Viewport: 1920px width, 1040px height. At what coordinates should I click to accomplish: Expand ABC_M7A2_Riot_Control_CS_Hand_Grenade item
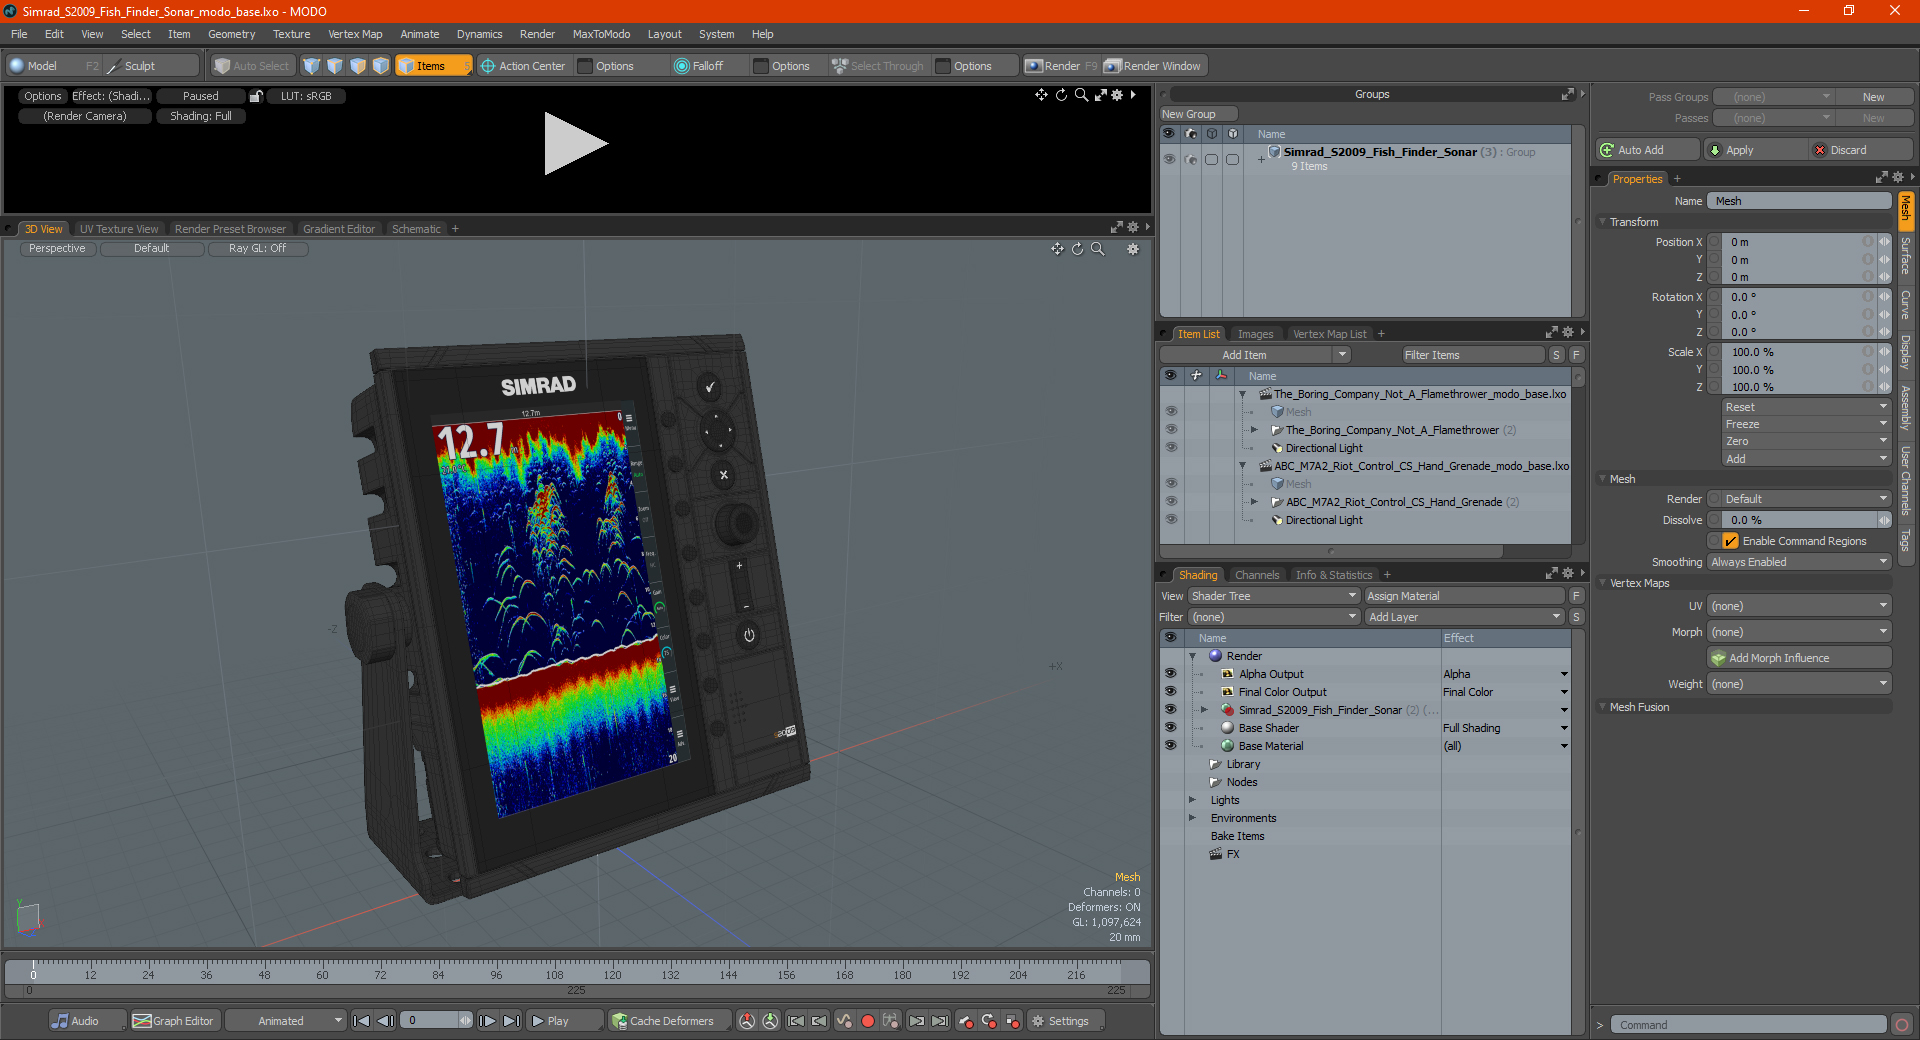point(1254,502)
